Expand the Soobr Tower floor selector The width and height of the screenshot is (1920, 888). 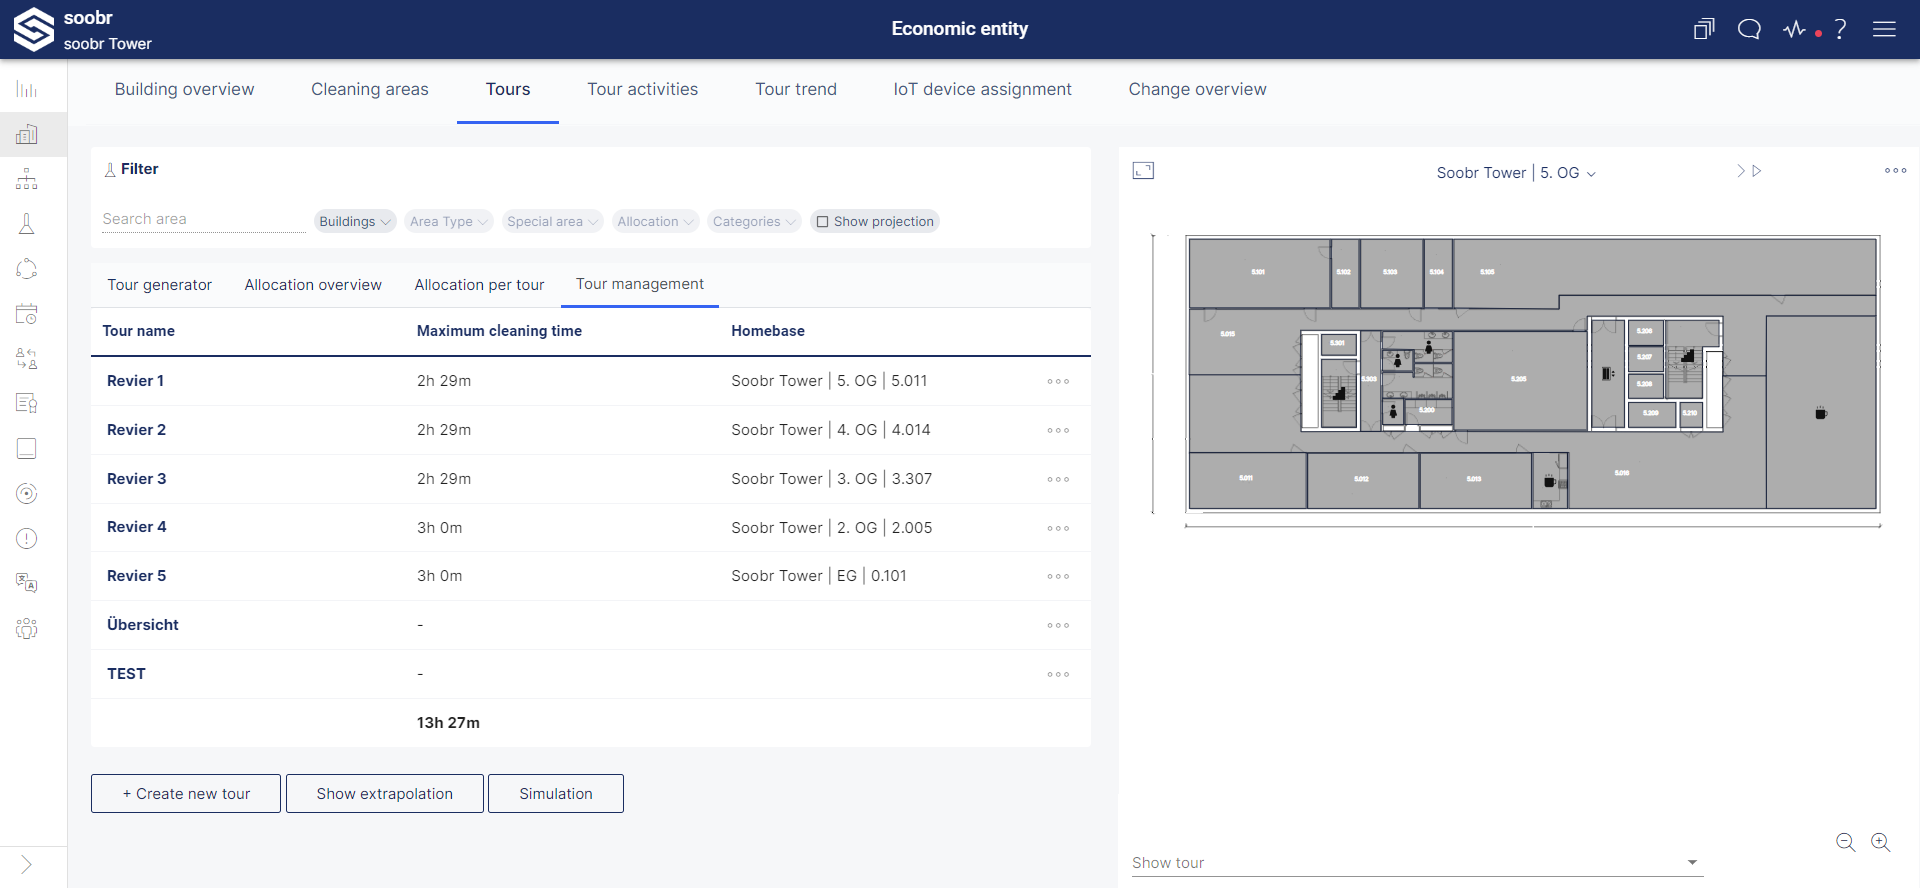pos(1516,173)
